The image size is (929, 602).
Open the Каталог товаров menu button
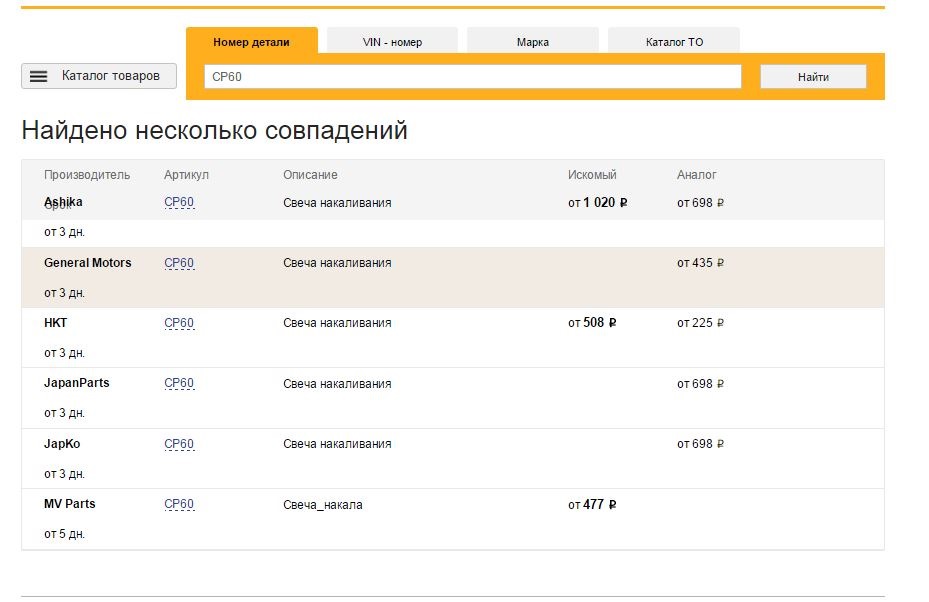99,76
